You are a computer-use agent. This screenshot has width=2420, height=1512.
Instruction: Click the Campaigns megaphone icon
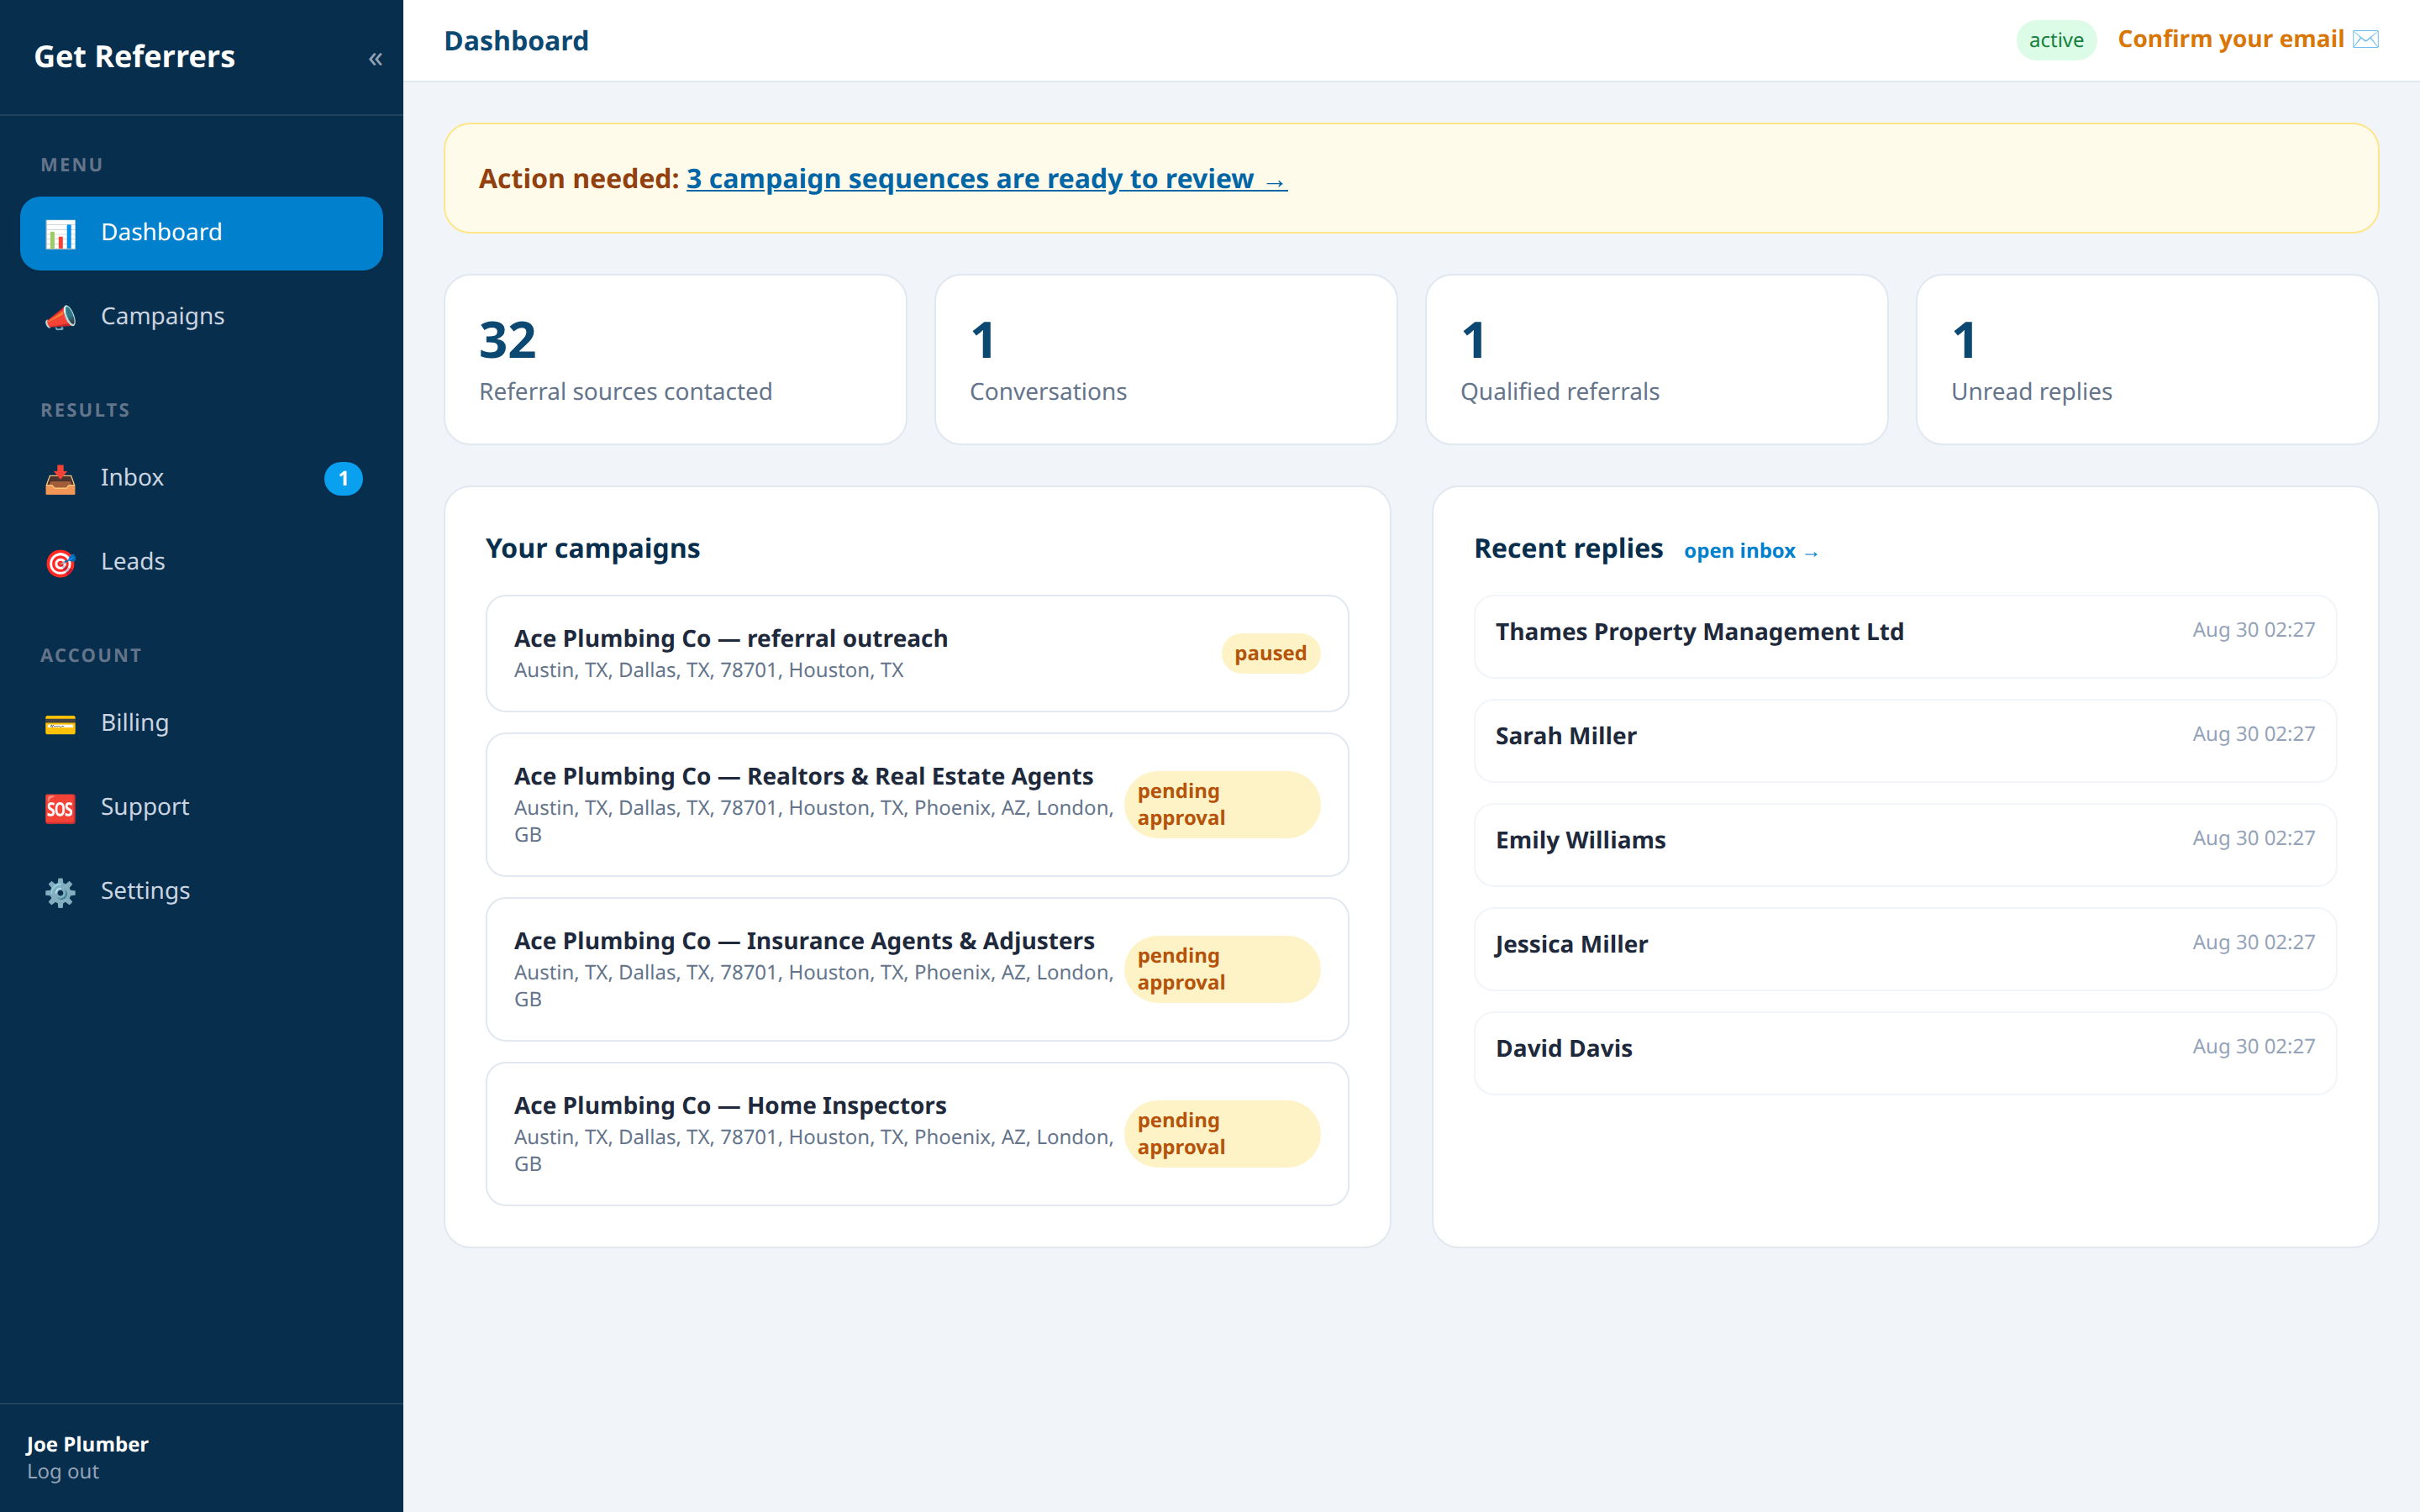(60, 318)
